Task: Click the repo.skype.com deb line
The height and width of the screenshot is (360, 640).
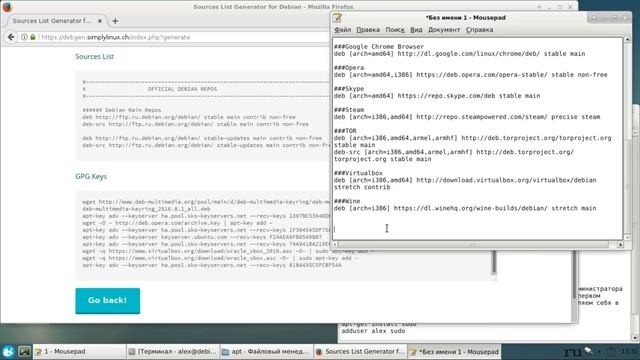Action: click(x=437, y=96)
